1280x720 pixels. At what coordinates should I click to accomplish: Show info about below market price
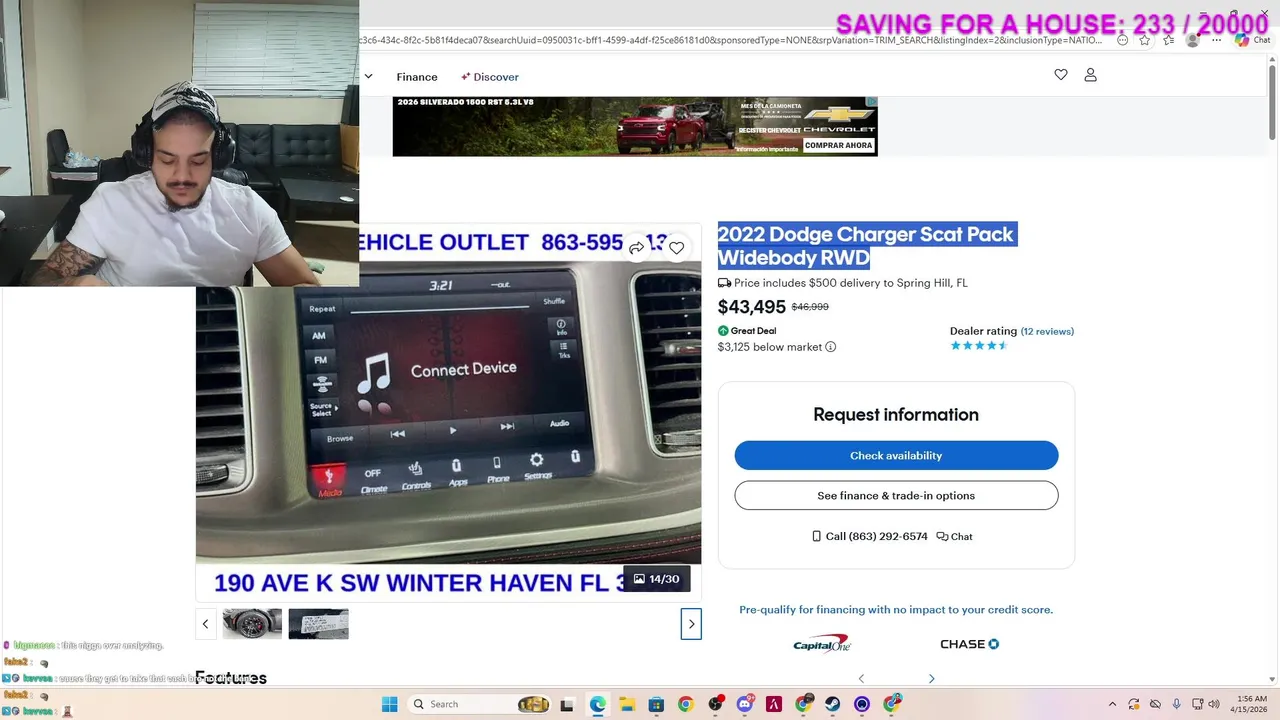(830, 347)
